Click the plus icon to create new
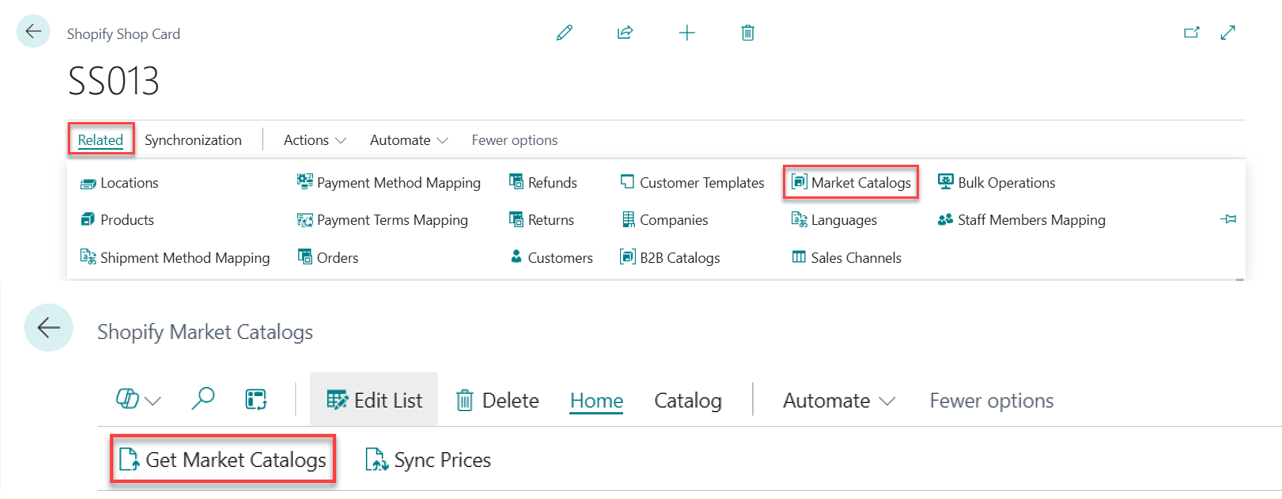 click(687, 33)
